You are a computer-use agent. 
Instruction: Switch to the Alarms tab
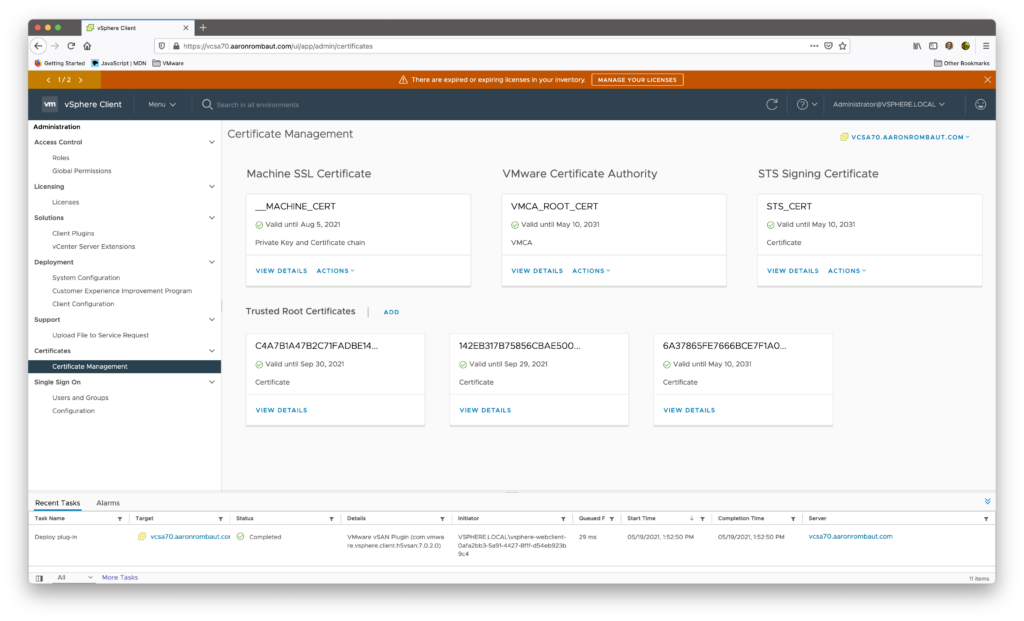coord(107,503)
